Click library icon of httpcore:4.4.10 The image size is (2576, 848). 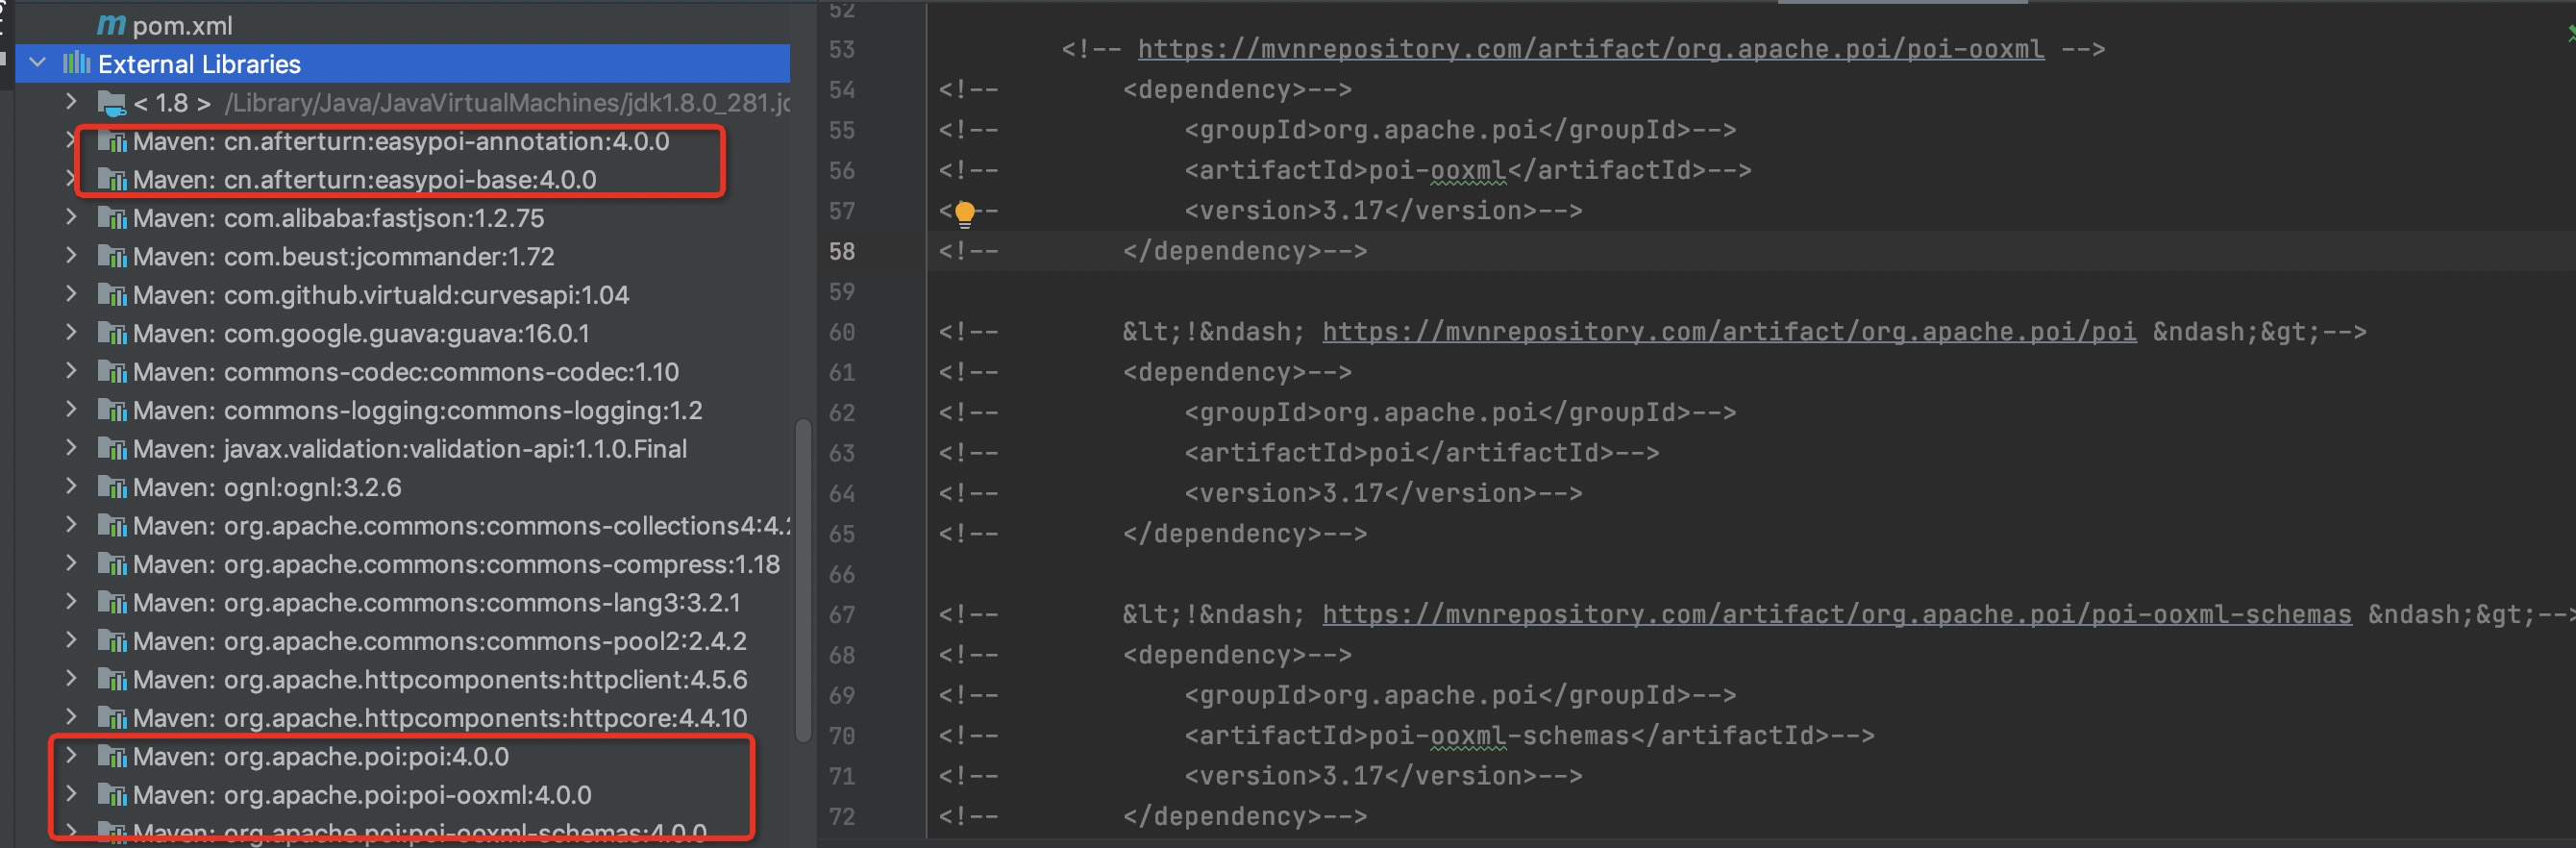pos(112,719)
